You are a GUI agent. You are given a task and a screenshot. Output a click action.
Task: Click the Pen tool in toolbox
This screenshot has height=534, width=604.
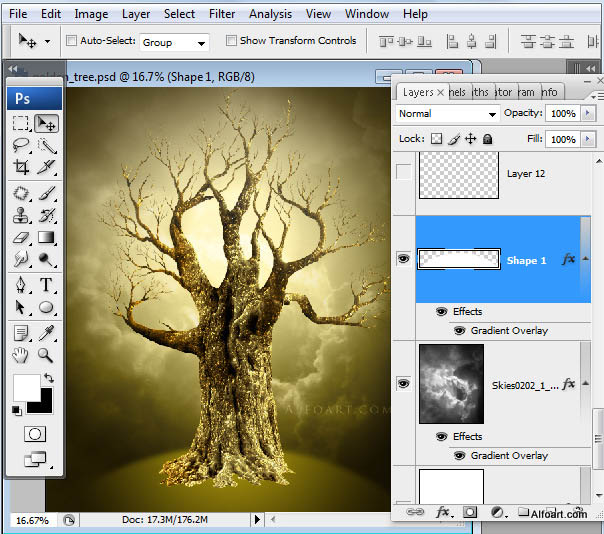pyautogui.click(x=21, y=285)
